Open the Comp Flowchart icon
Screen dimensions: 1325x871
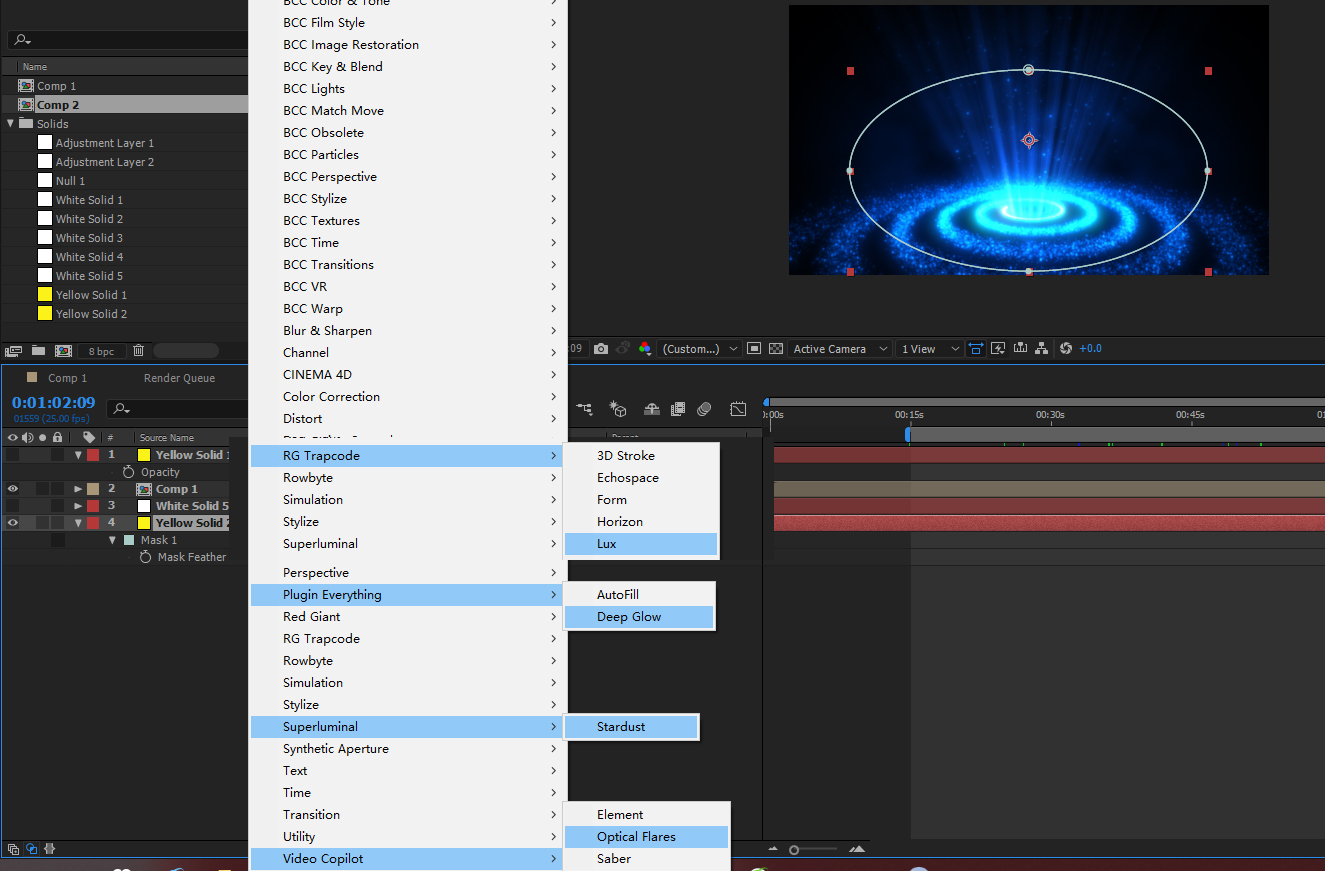coord(1042,349)
